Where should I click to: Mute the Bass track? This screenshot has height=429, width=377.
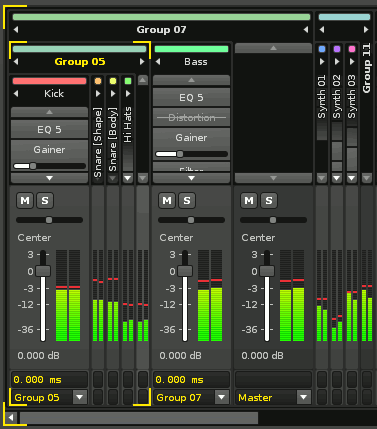(167, 201)
